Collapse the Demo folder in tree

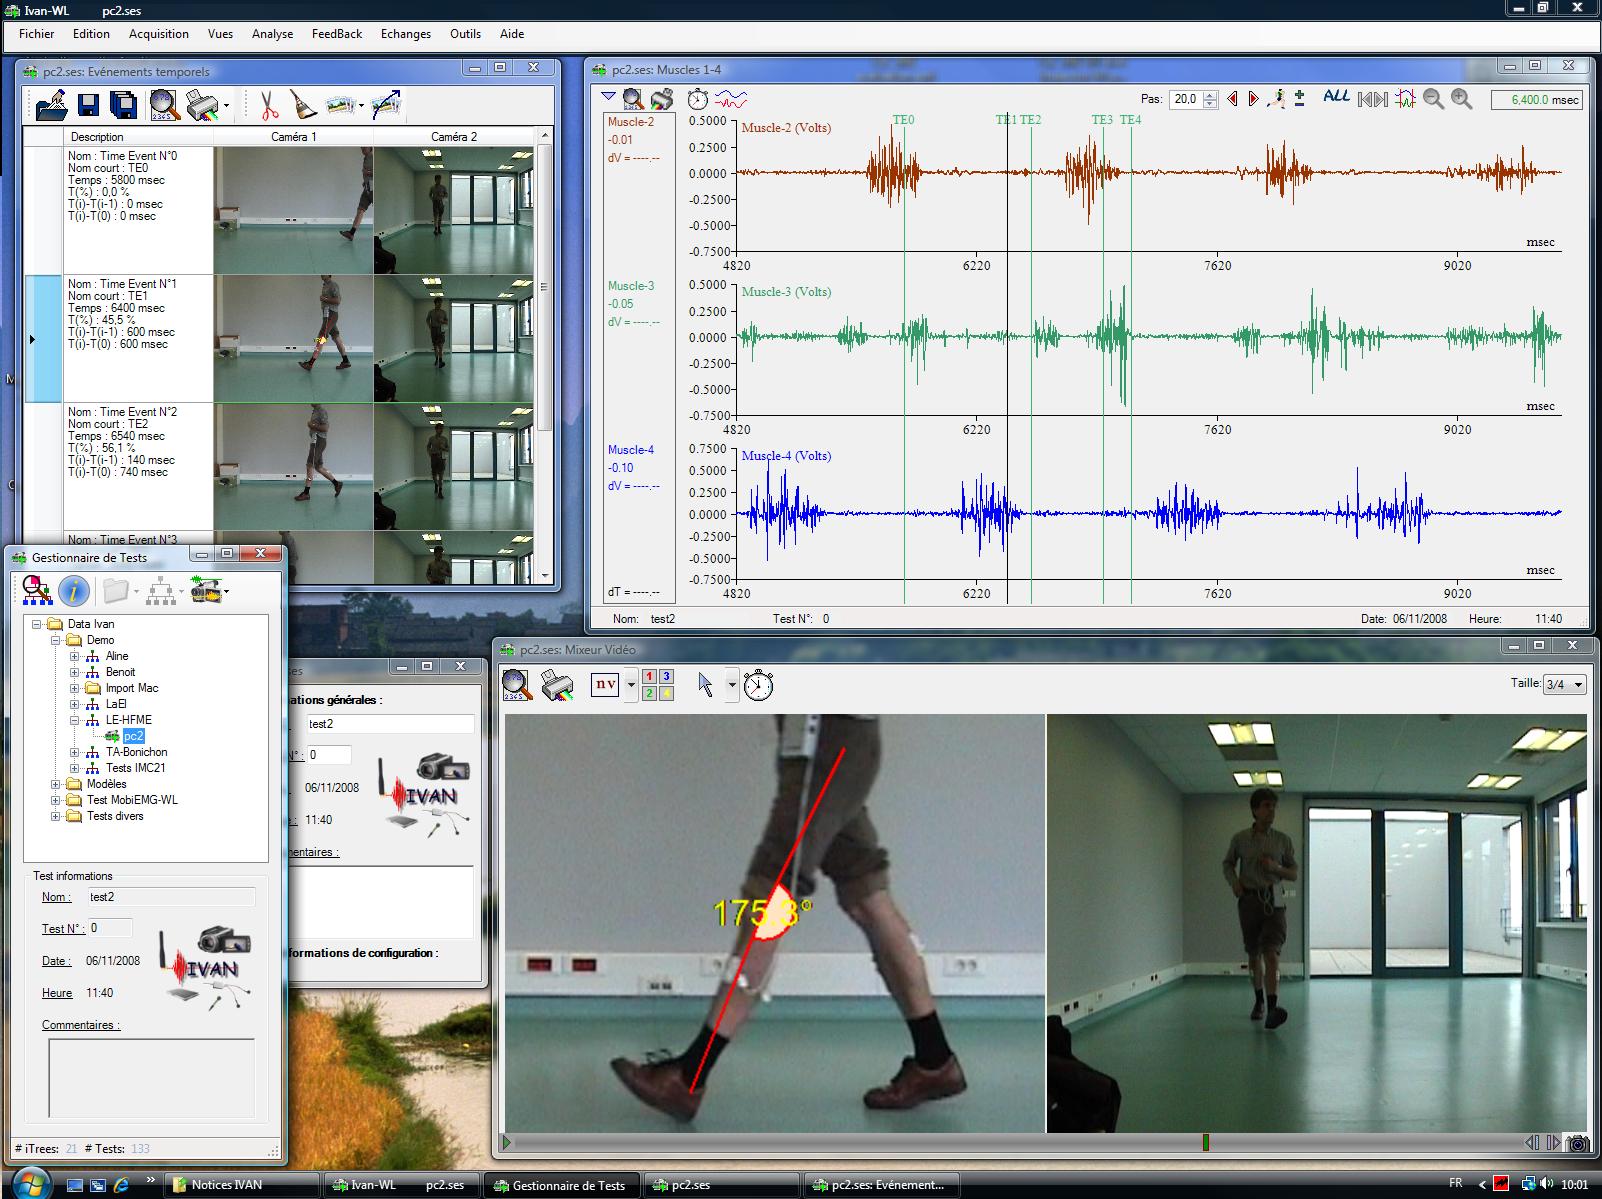pos(58,640)
